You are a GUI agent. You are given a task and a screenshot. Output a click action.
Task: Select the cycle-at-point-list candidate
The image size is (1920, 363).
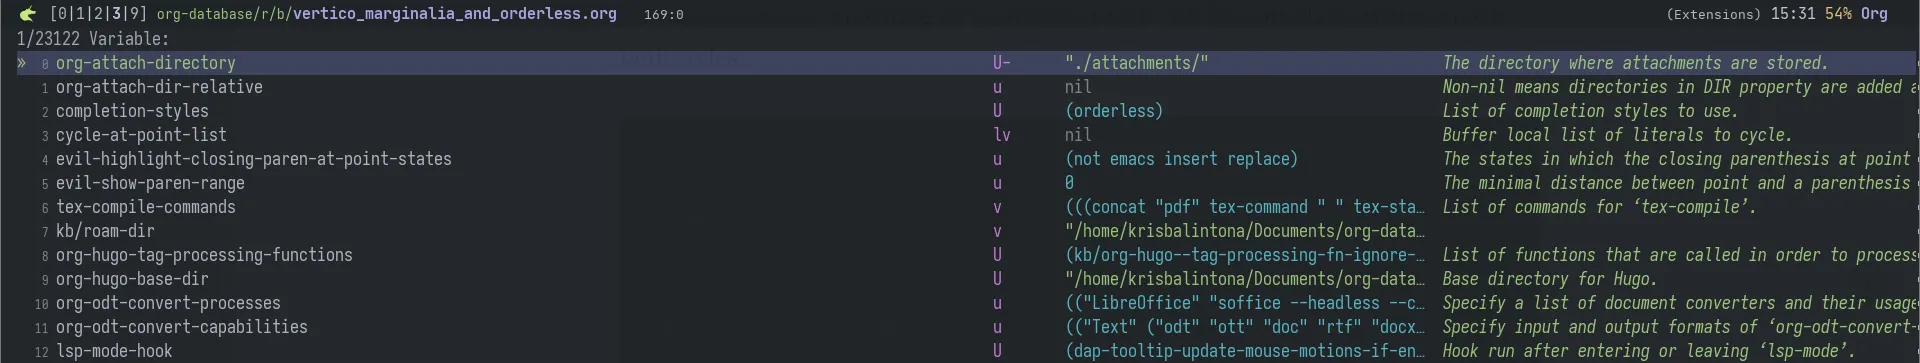point(141,135)
